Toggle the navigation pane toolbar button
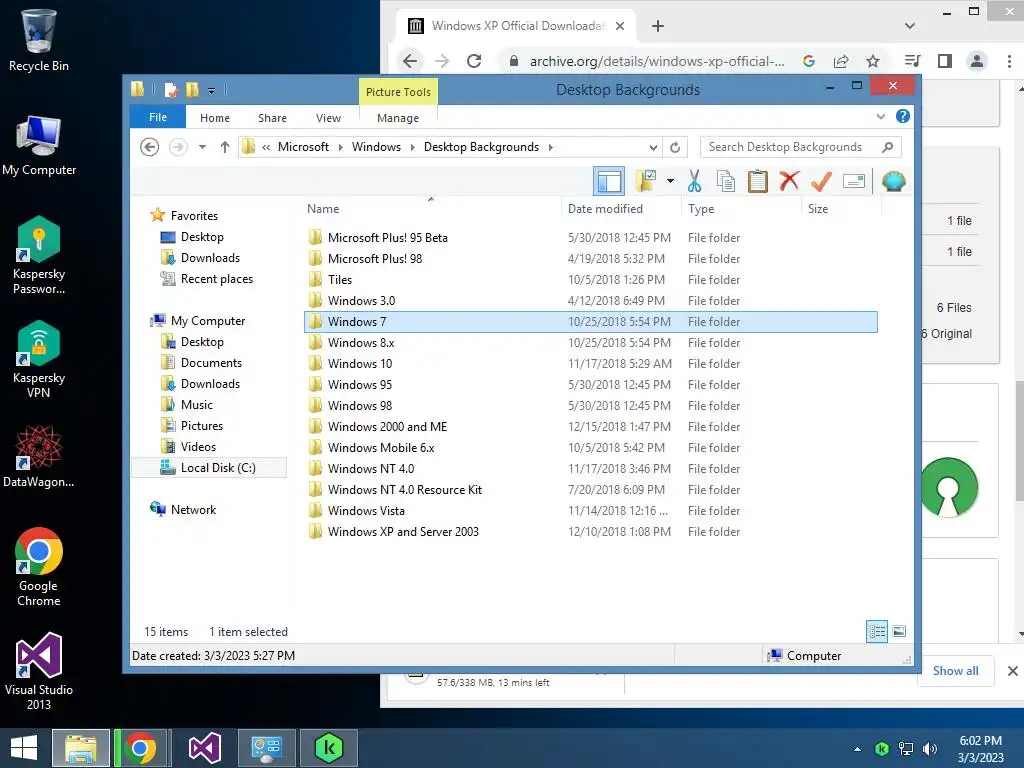 click(609, 181)
